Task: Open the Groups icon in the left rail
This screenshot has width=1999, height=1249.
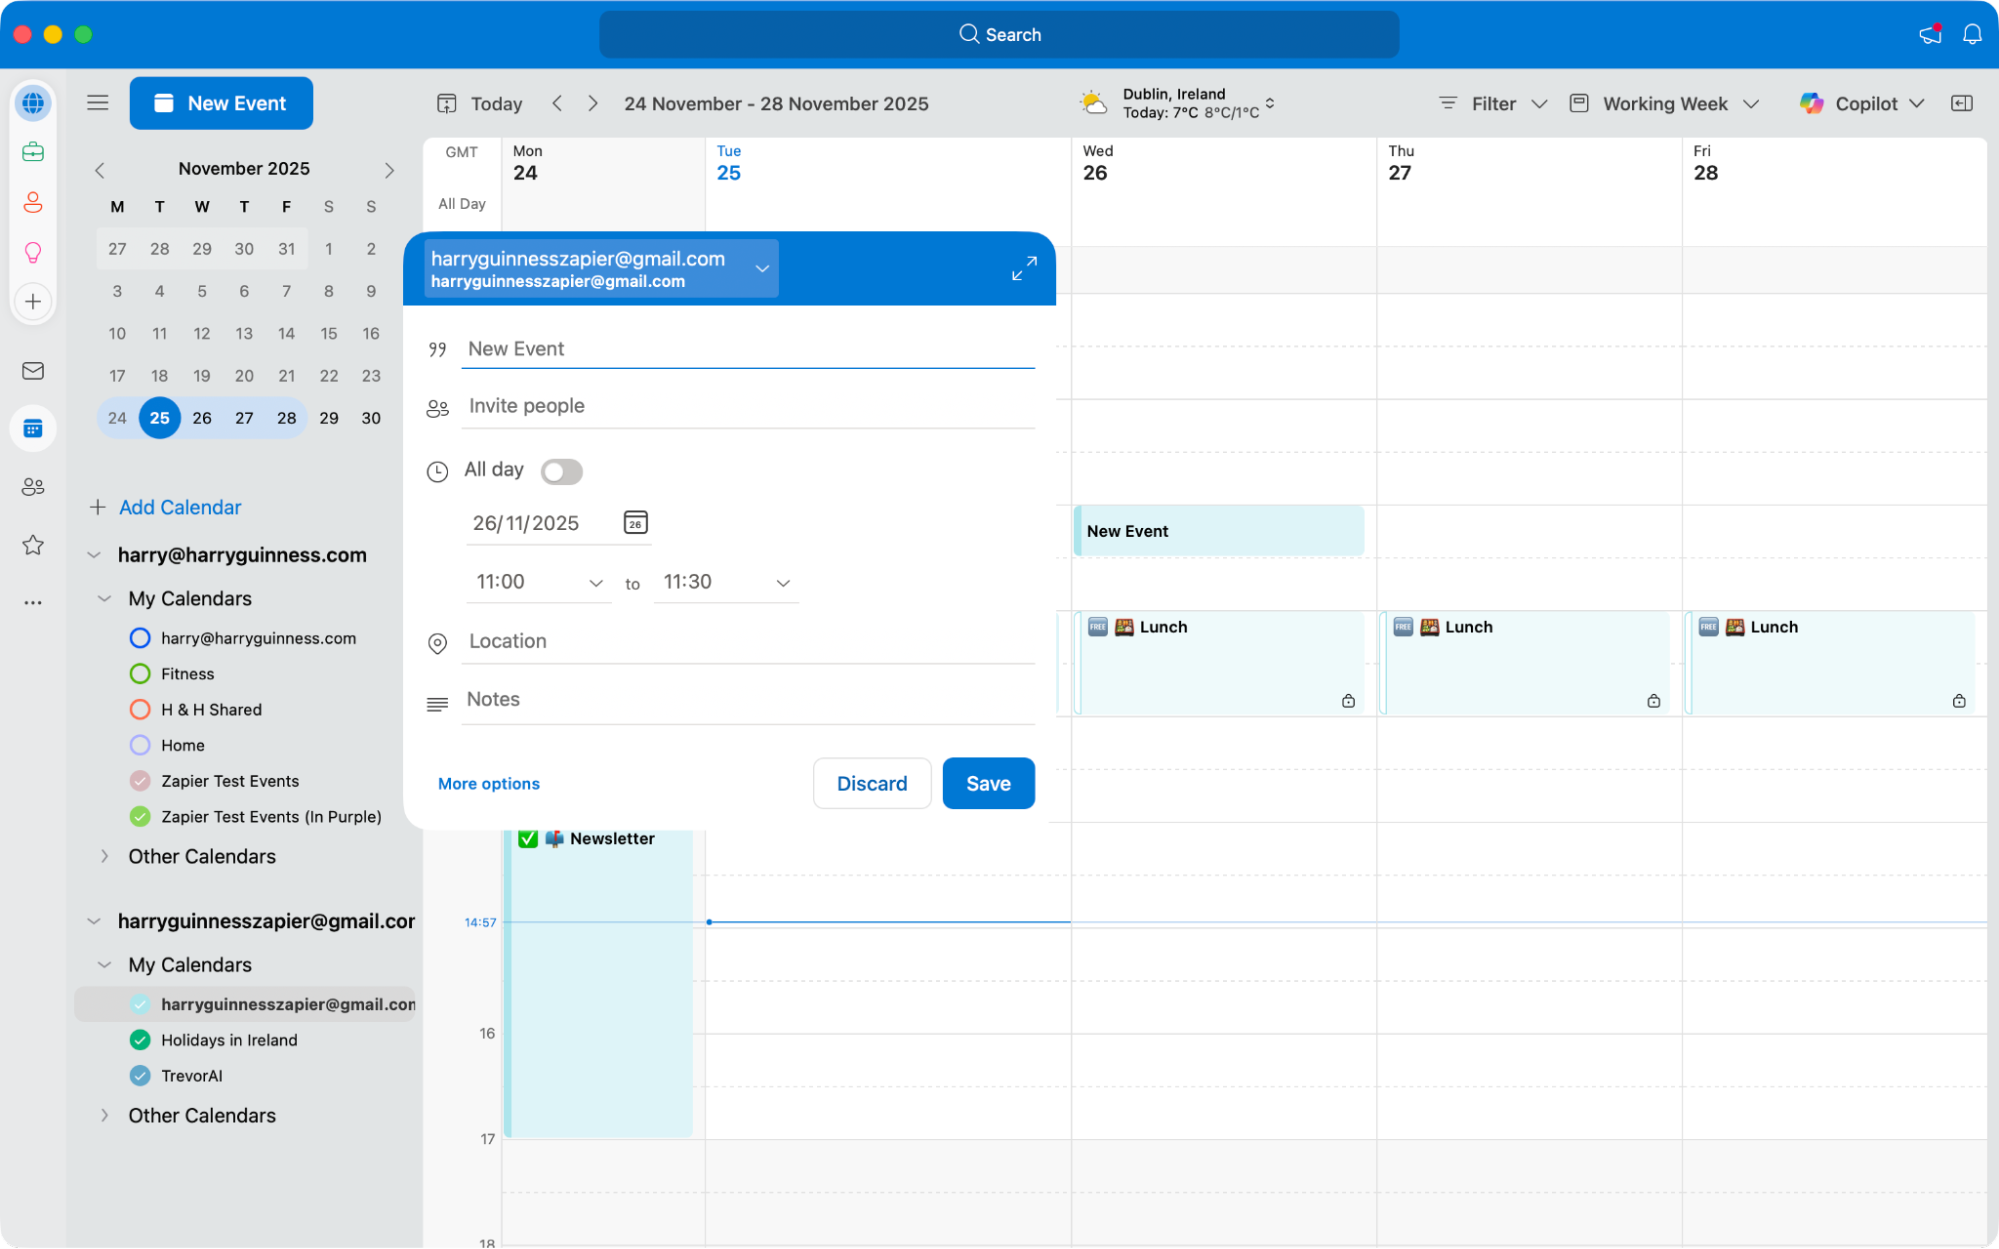Action: point(33,487)
